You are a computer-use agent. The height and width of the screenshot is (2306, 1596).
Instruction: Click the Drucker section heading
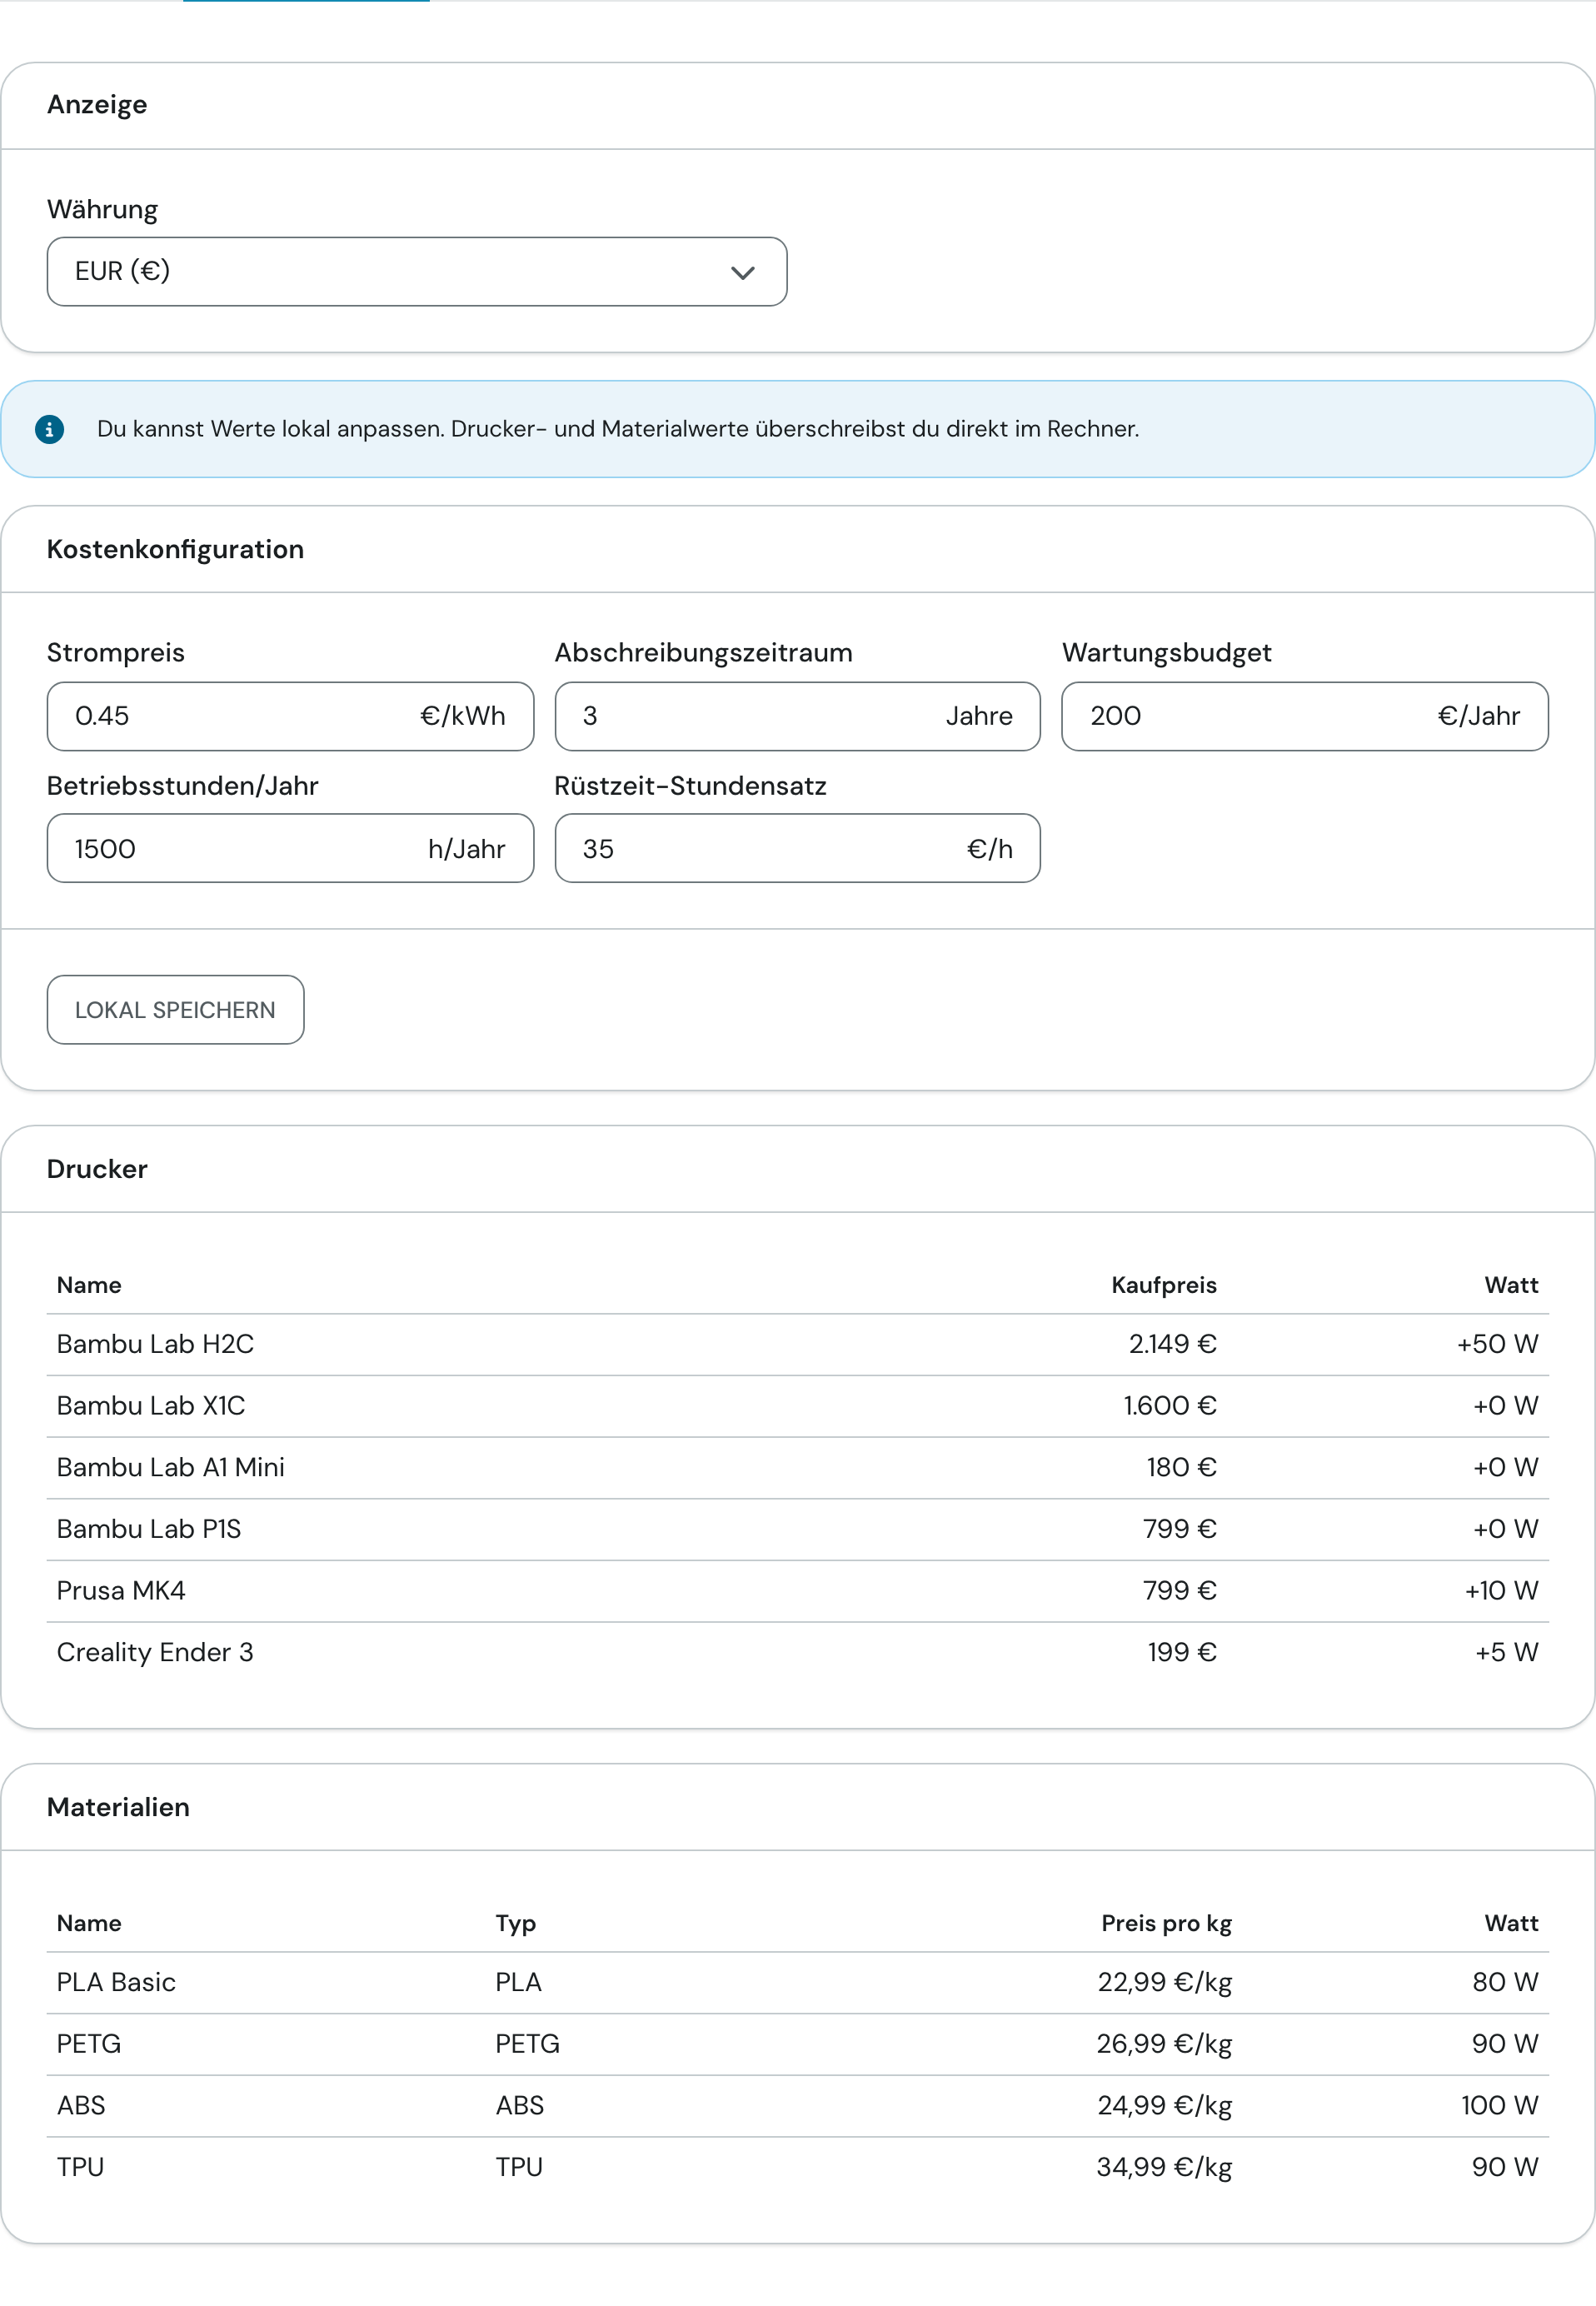[97, 1170]
